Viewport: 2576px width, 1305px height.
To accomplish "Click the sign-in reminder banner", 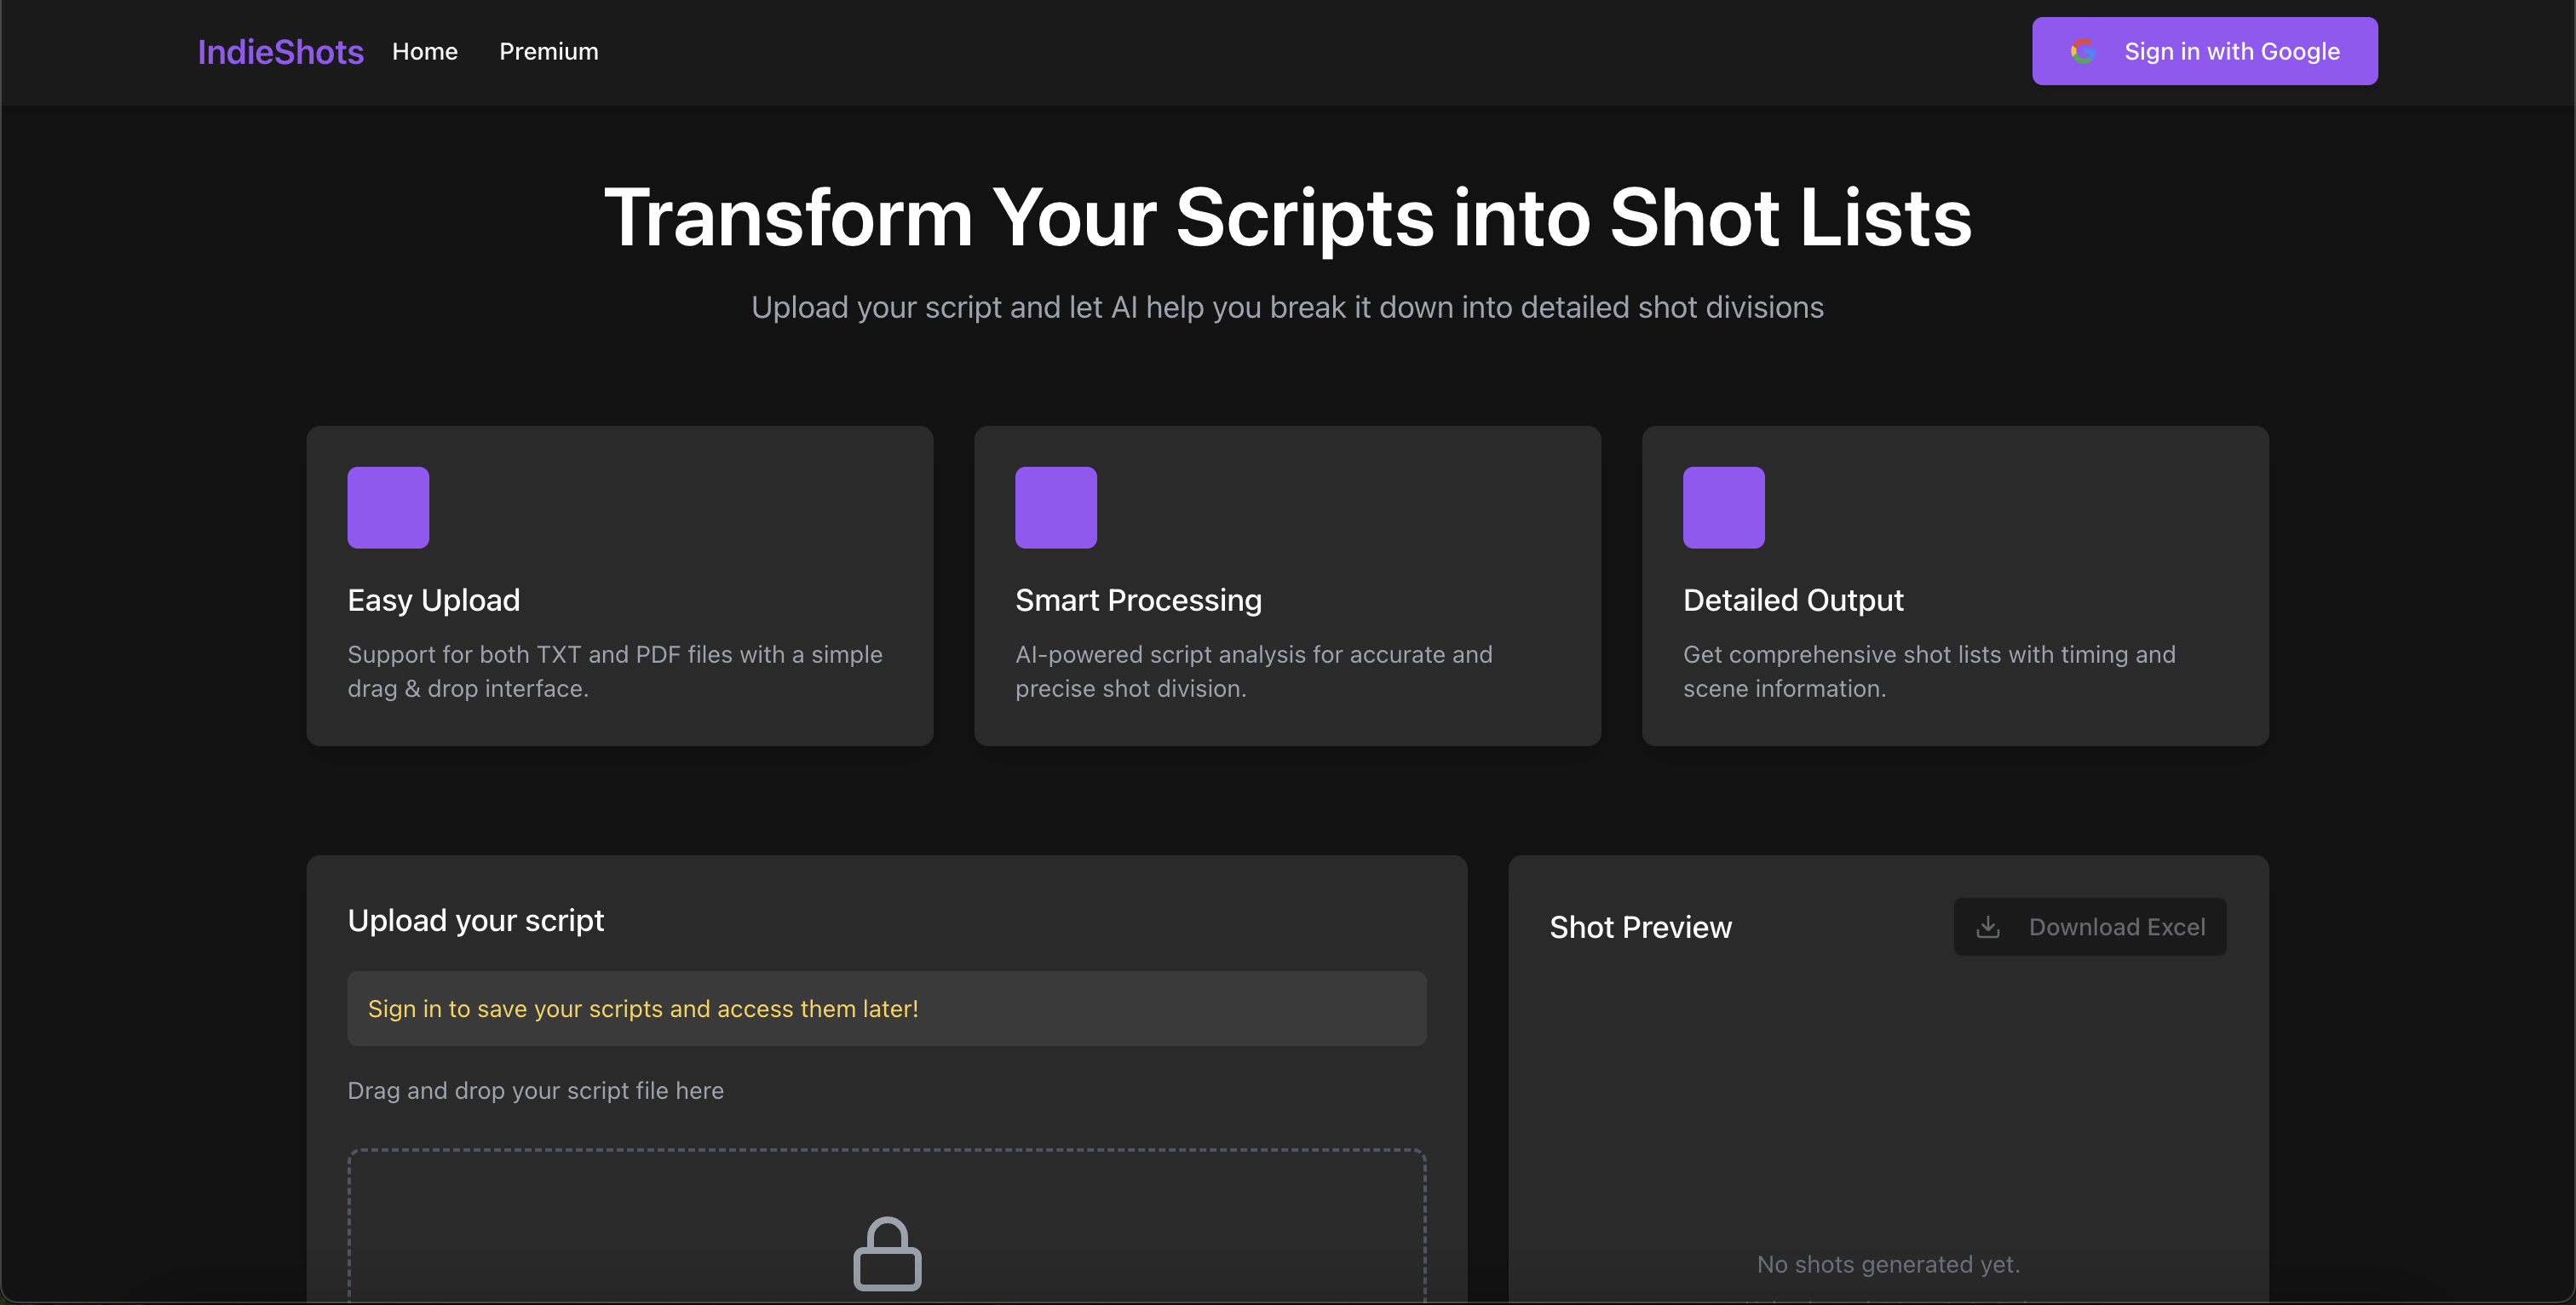I will coord(887,1008).
